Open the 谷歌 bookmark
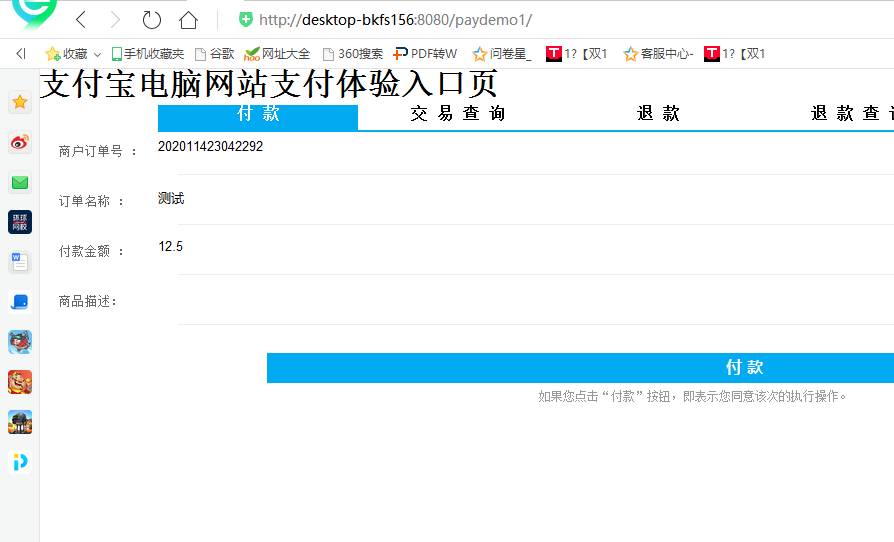 214,54
